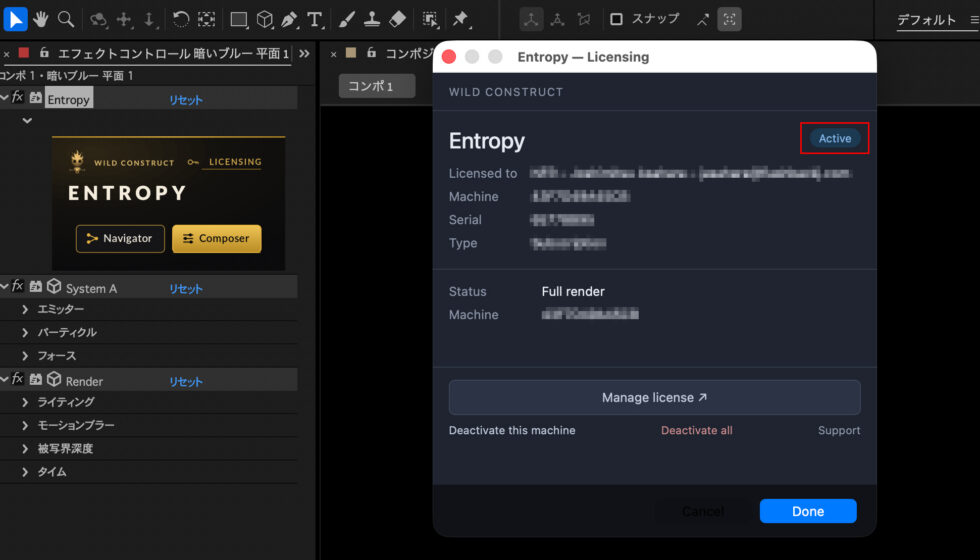Viewport: 980px width, 560px height.
Task: Click the snap collapsed-layers option icon
Action: click(x=703, y=20)
